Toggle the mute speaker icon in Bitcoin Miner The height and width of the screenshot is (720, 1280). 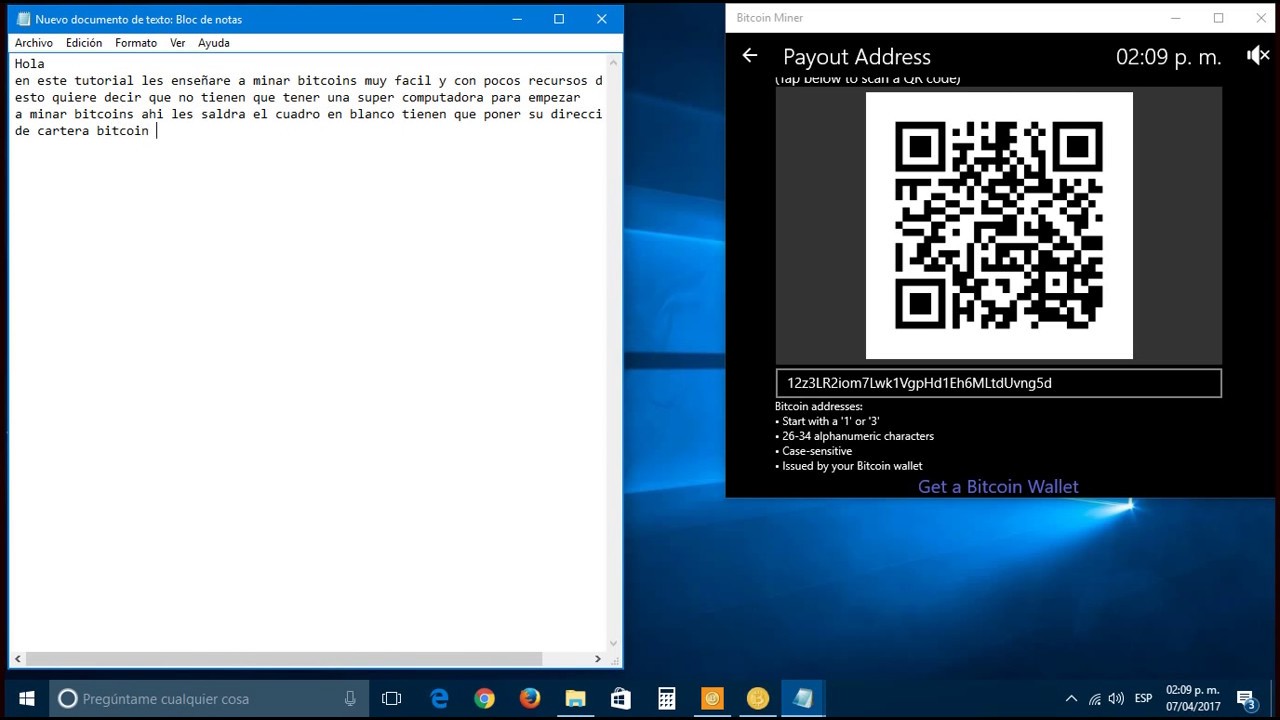(1258, 56)
